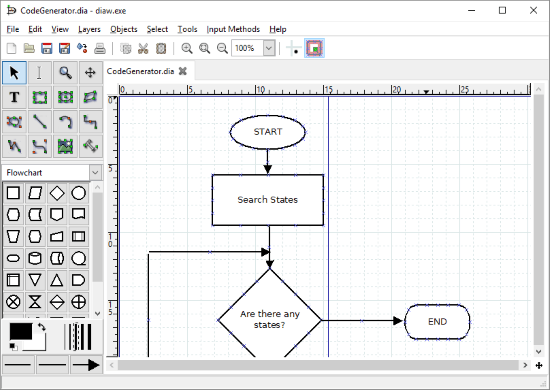Reset to default black and white colors
The image size is (550, 390).
13,347
